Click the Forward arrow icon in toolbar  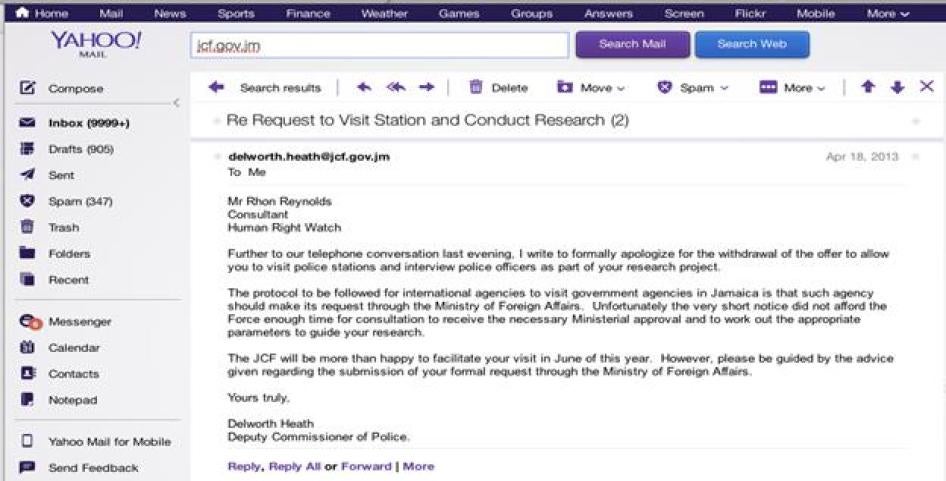pyautogui.click(x=427, y=88)
